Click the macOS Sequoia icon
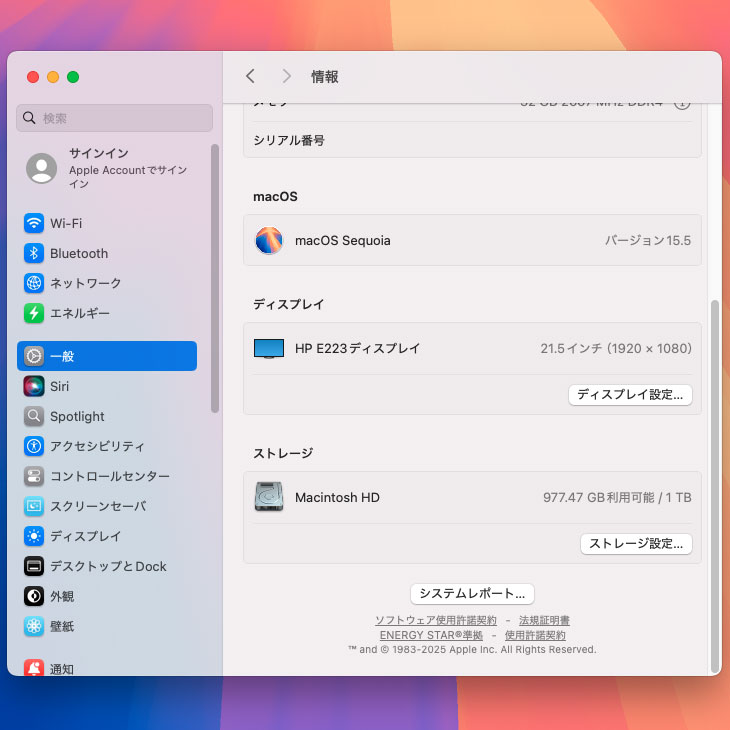The height and width of the screenshot is (730, 730). pos(269,240)
